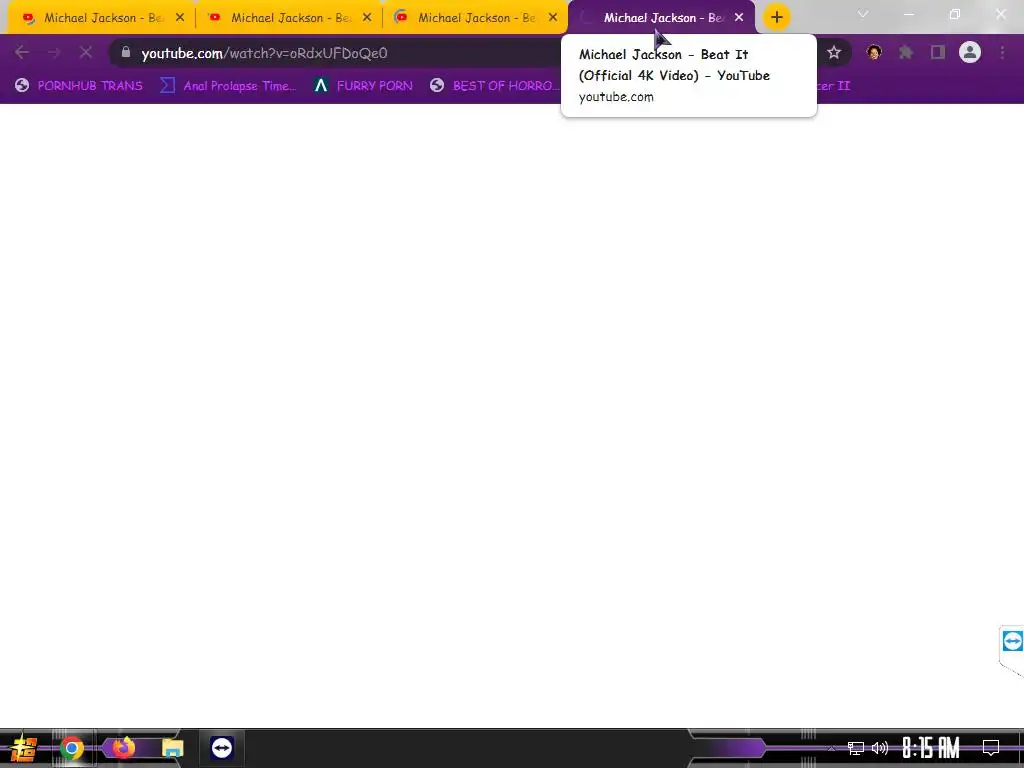Click the youtube.com address bar URL
Image resolution: width=1024 pixels, height=768 pixels.
click(264, 54)
